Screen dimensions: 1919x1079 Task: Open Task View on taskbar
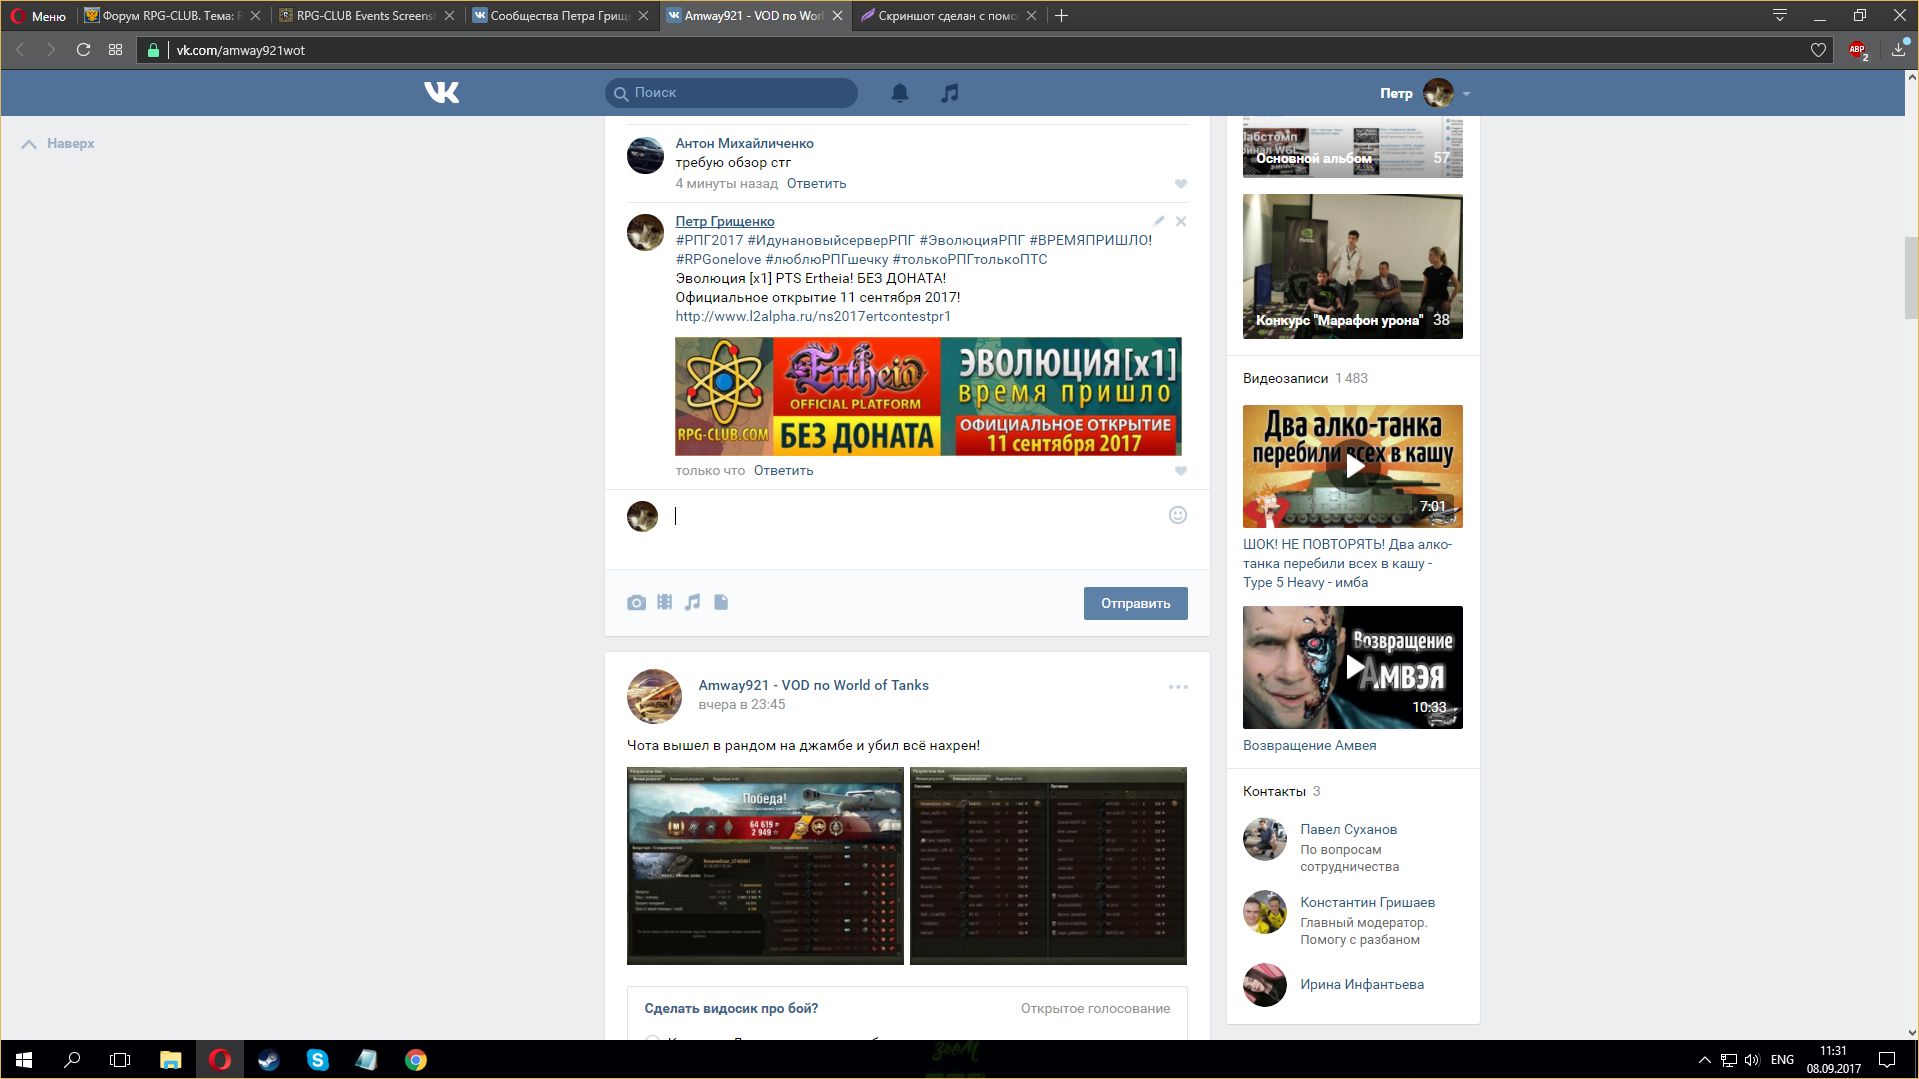120,1060
